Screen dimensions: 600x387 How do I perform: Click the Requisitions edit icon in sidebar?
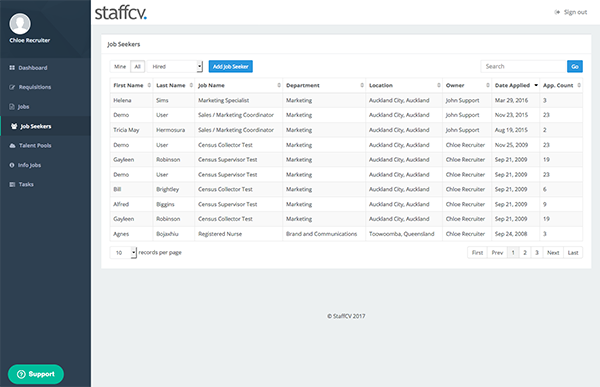12,87
